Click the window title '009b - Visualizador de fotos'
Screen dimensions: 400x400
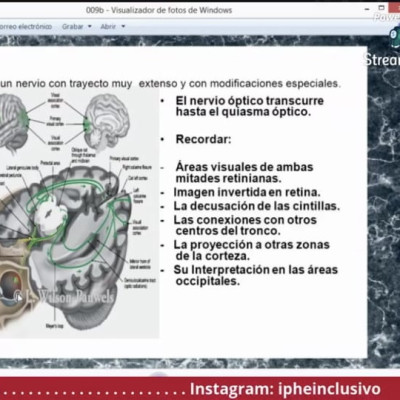pyautogui.click(x=159, y=10)
